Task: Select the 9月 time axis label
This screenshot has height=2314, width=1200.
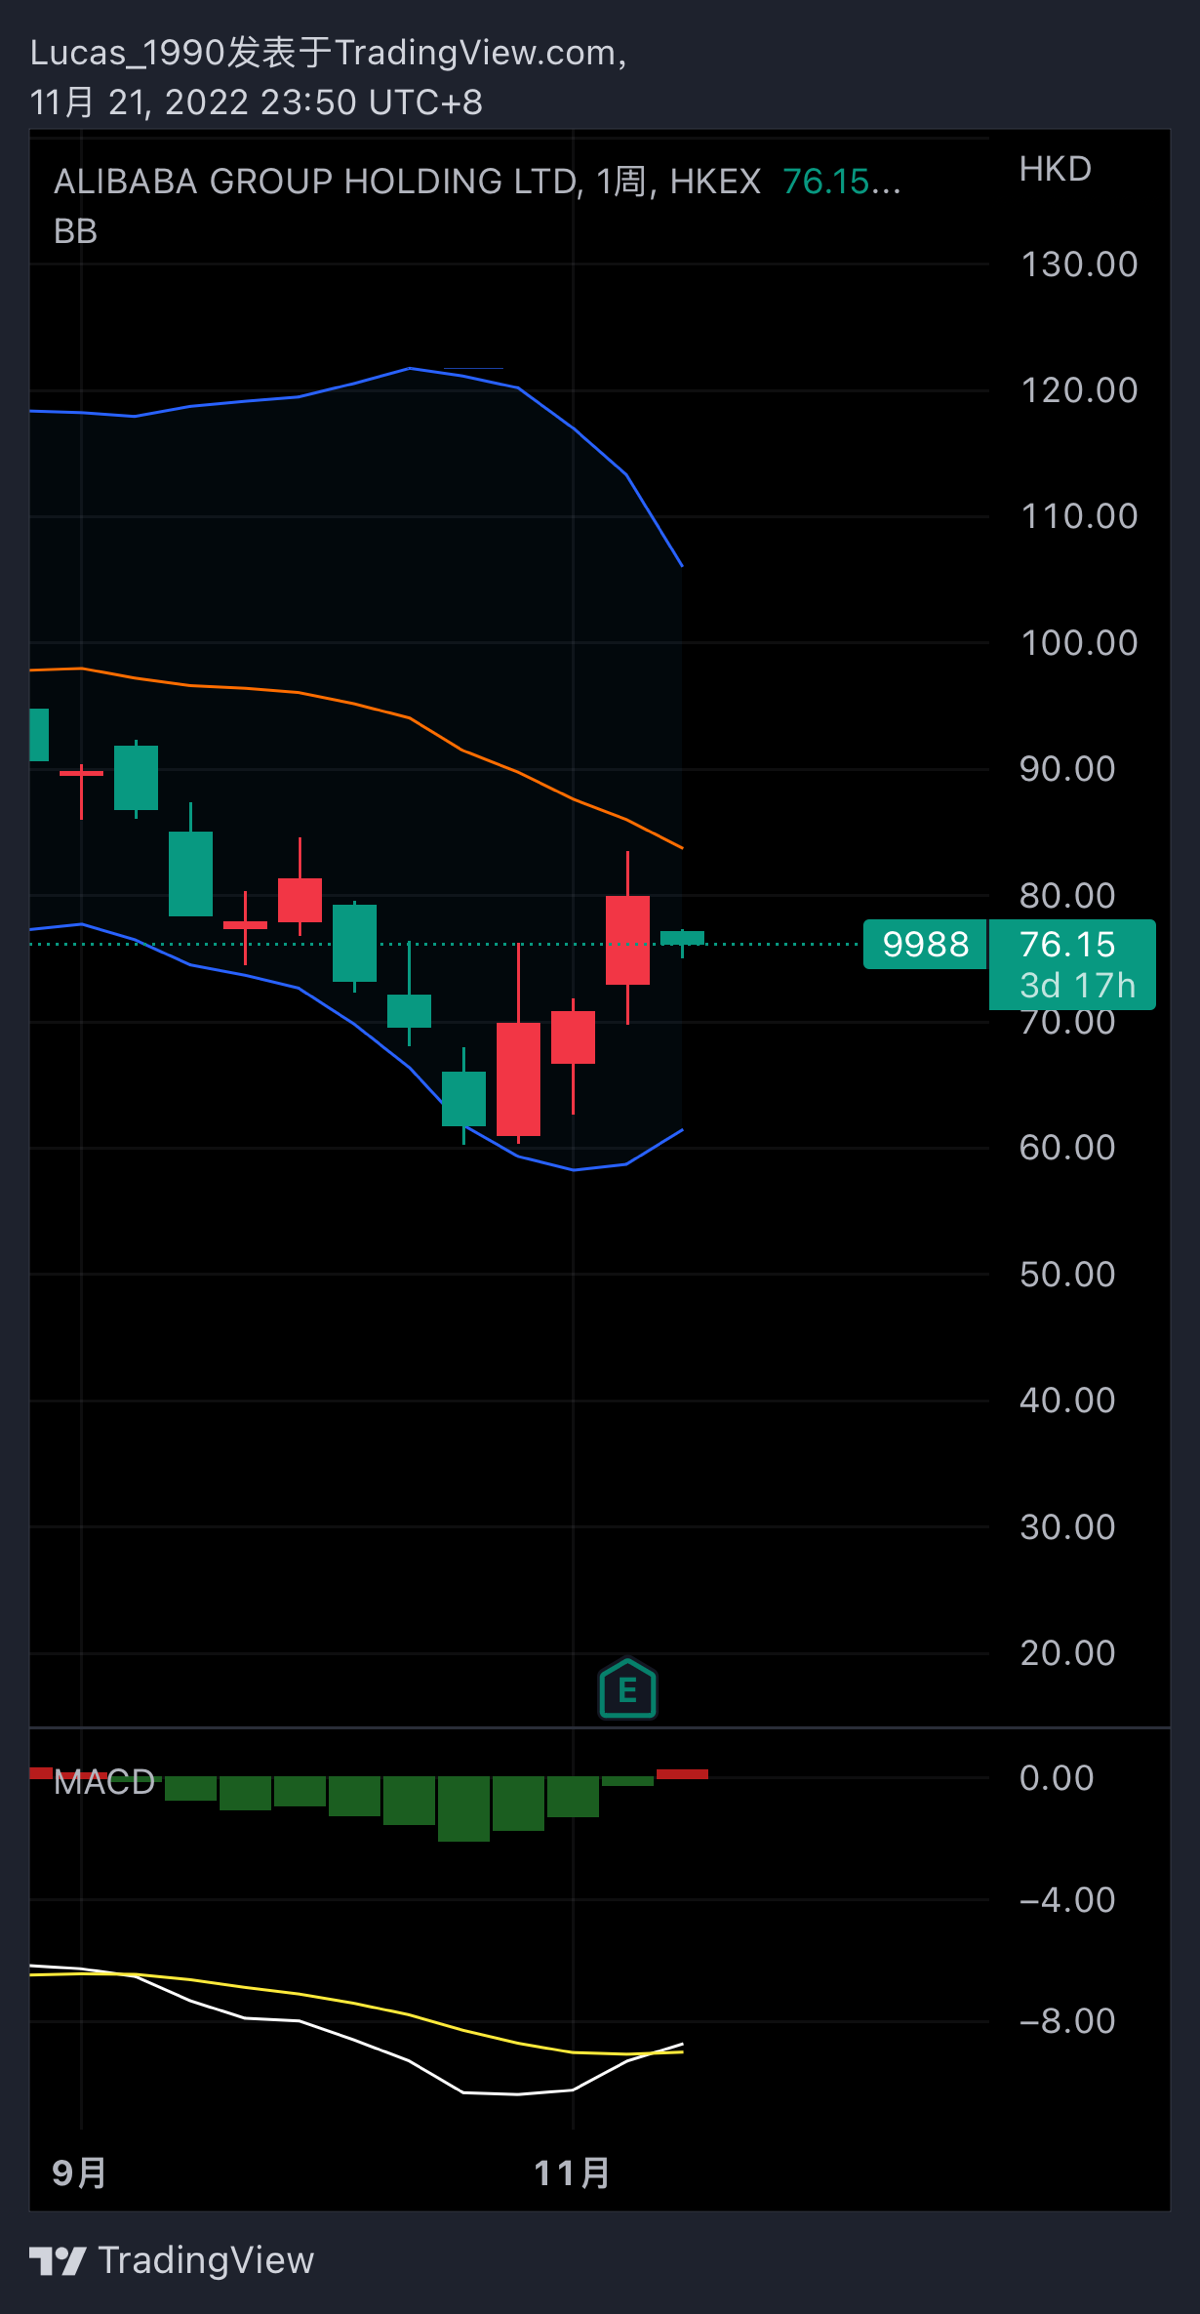Action: pyautogui.click(x=80, y=2173)
